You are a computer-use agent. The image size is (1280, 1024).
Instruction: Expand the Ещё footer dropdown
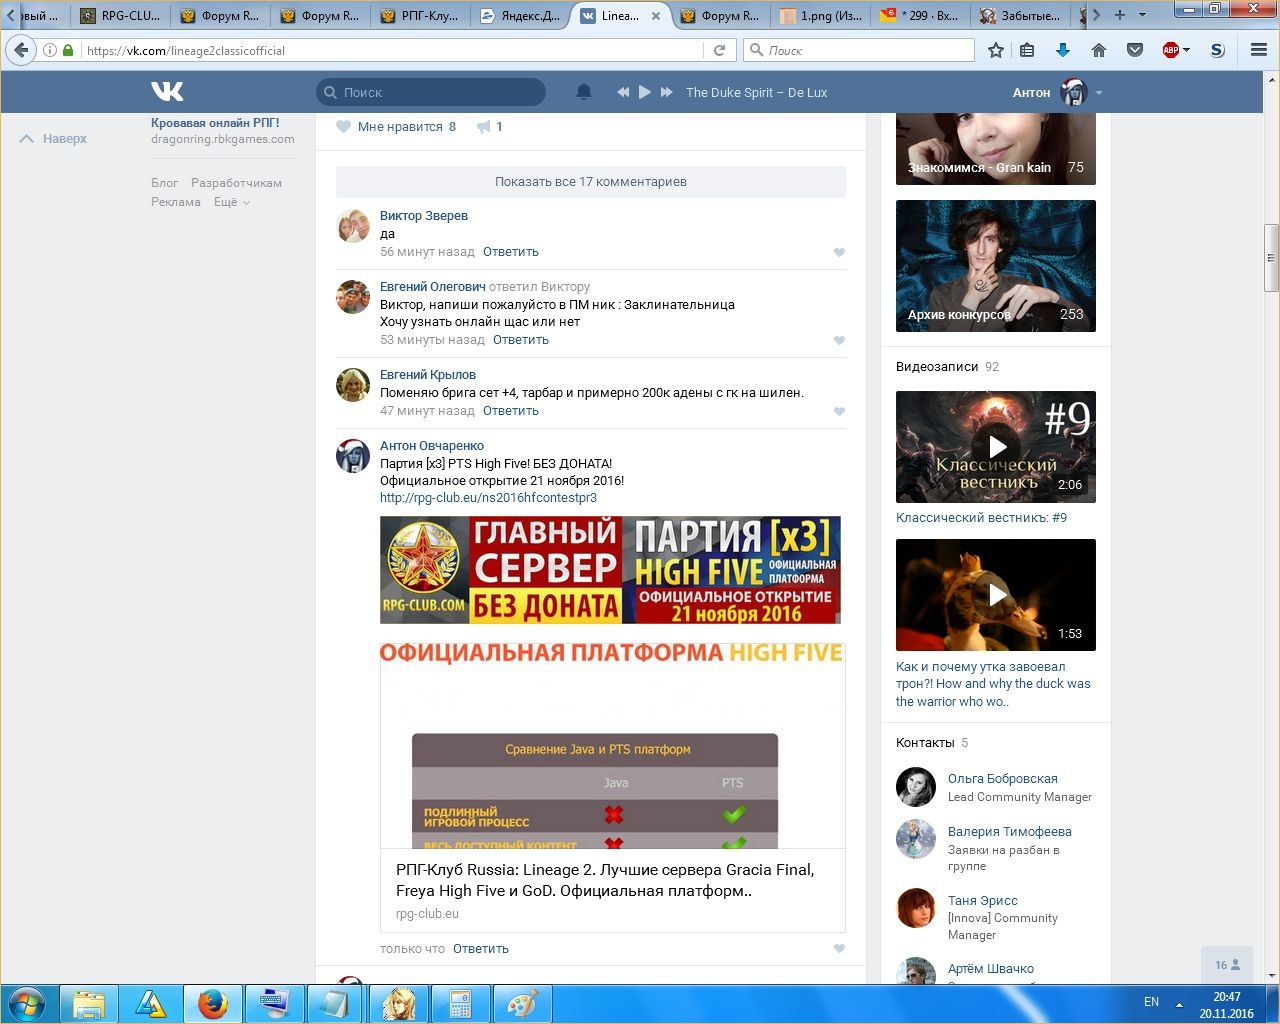232,202
